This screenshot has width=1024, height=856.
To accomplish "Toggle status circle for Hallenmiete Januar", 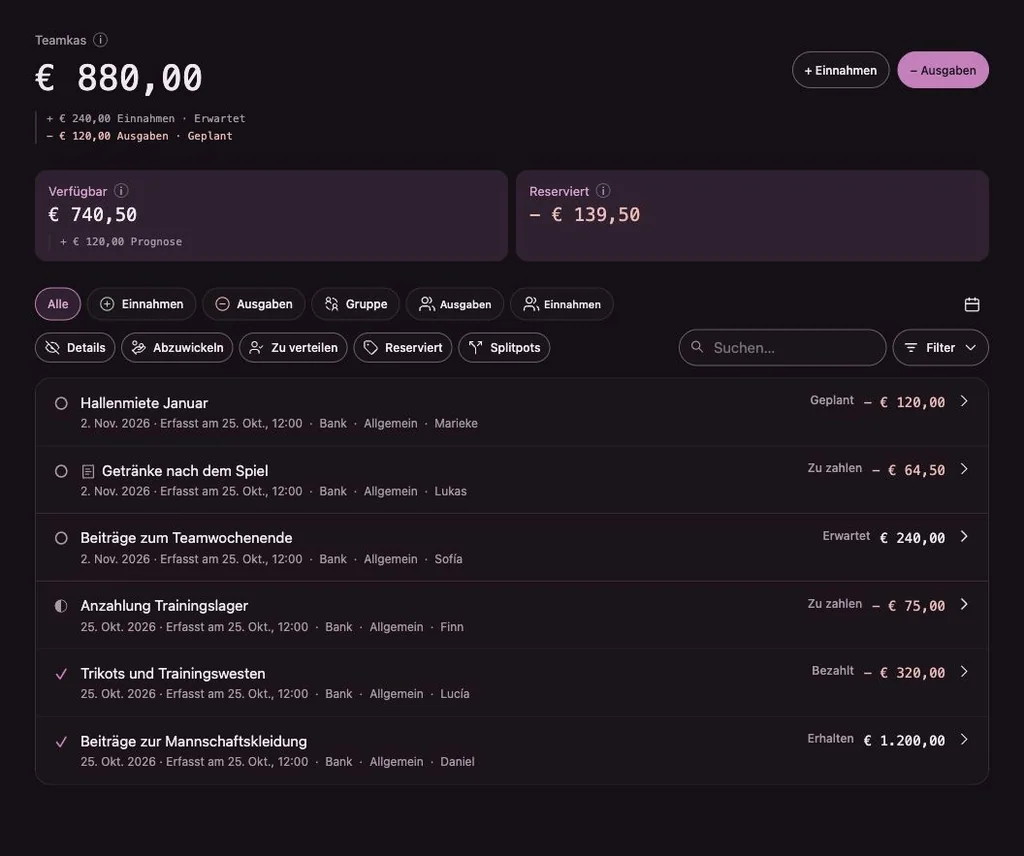I will (x=61, y=404).
